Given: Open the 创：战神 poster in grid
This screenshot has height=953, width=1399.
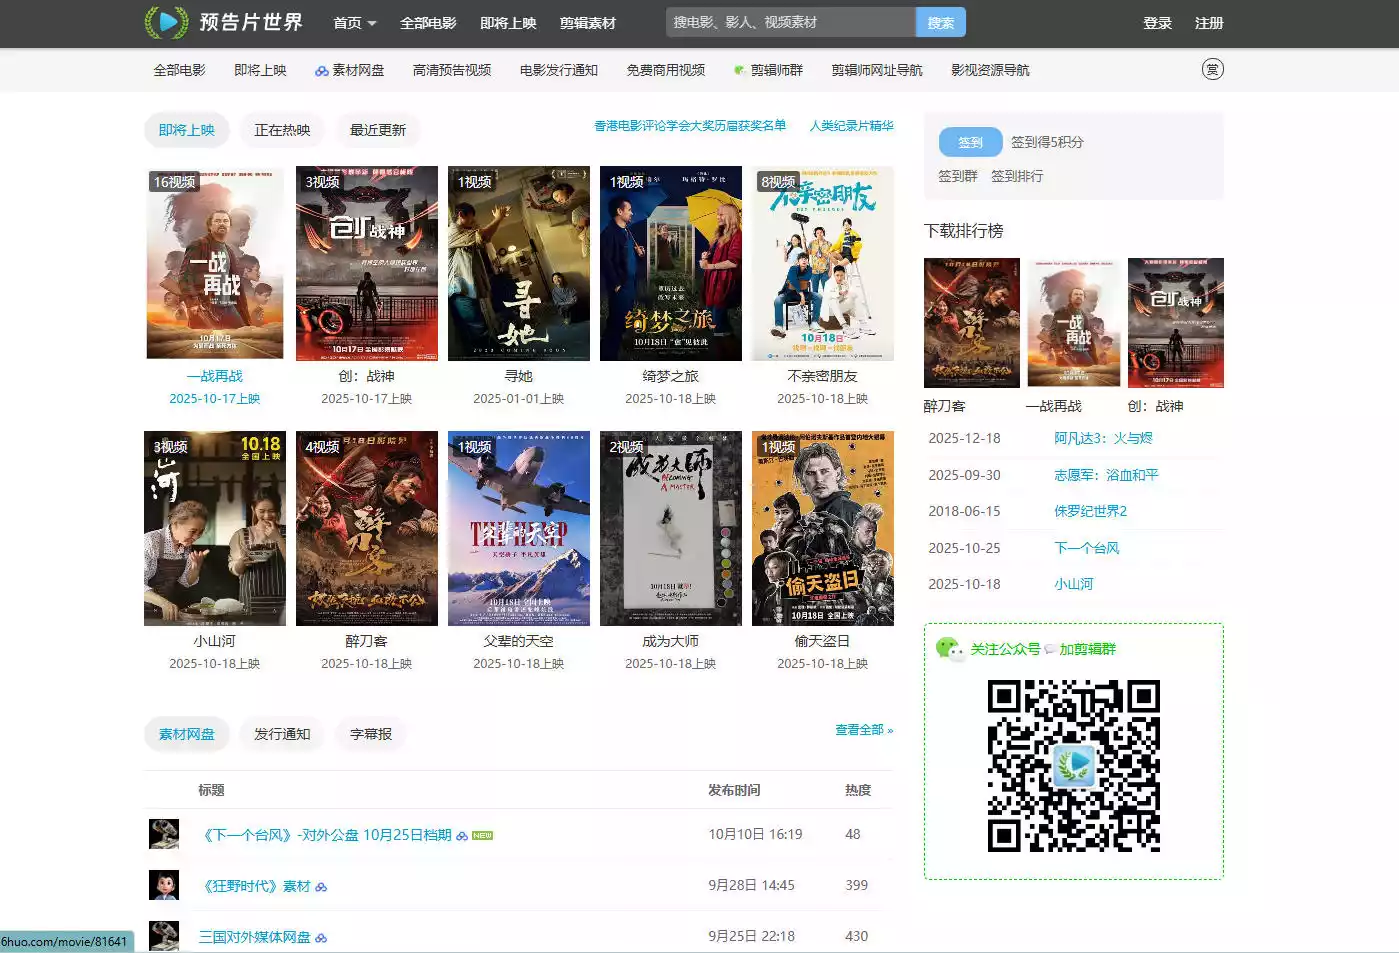Looking at the screenshot, I should coord(367,263).
